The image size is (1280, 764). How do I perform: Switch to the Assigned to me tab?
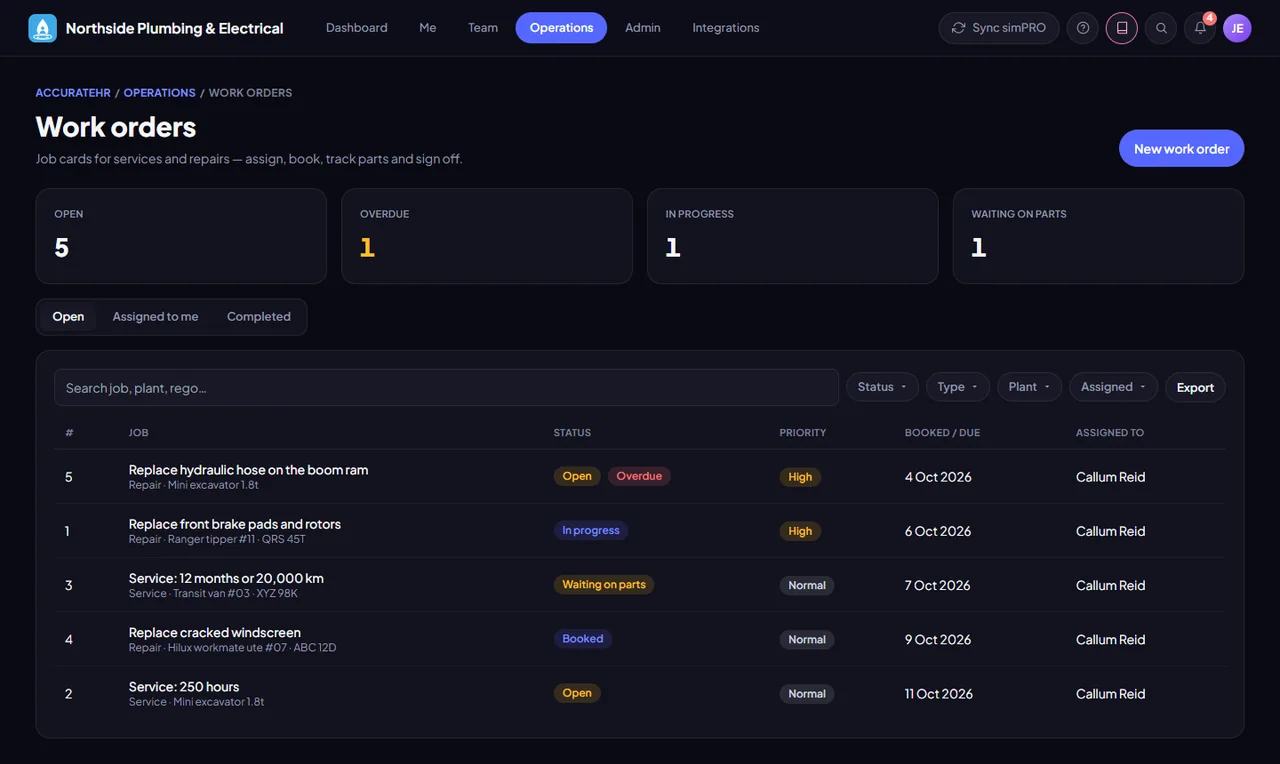[x=155, y=317]
